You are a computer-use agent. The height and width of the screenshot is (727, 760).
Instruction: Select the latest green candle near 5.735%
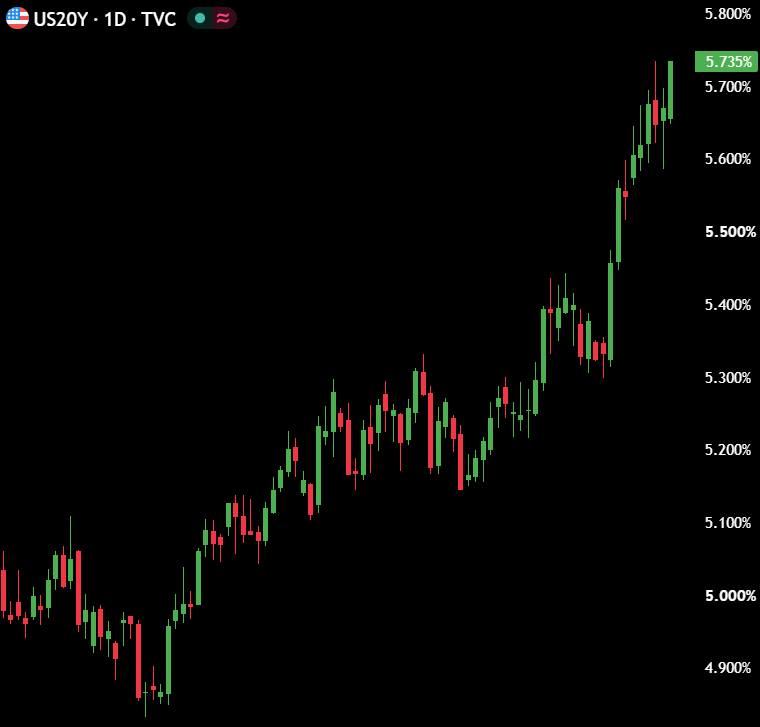[x=671, y=90]
